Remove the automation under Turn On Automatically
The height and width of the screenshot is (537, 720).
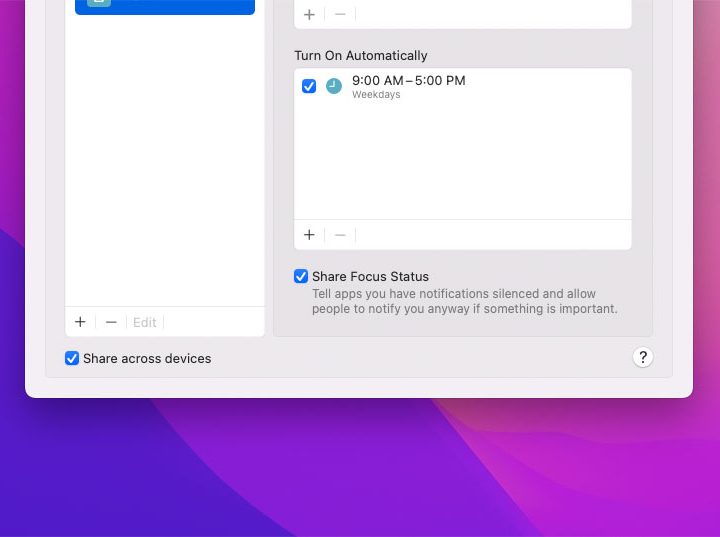[340, 235]
